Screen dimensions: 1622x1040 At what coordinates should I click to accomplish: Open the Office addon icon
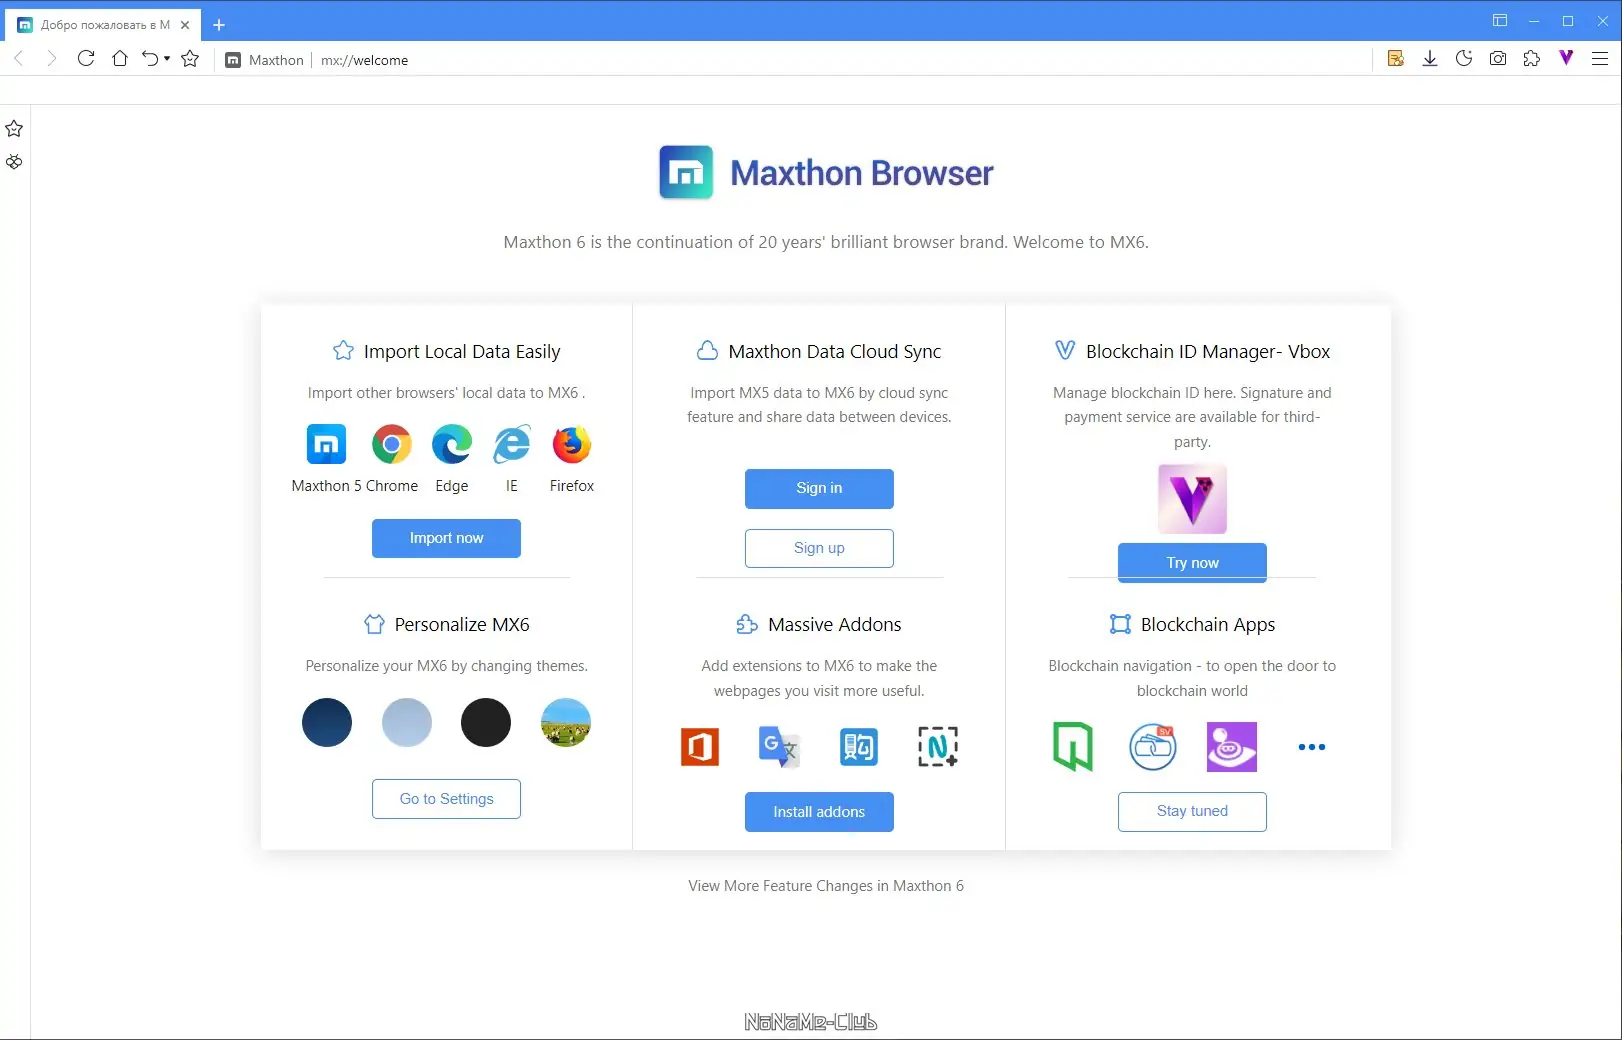tap(700, 747)
